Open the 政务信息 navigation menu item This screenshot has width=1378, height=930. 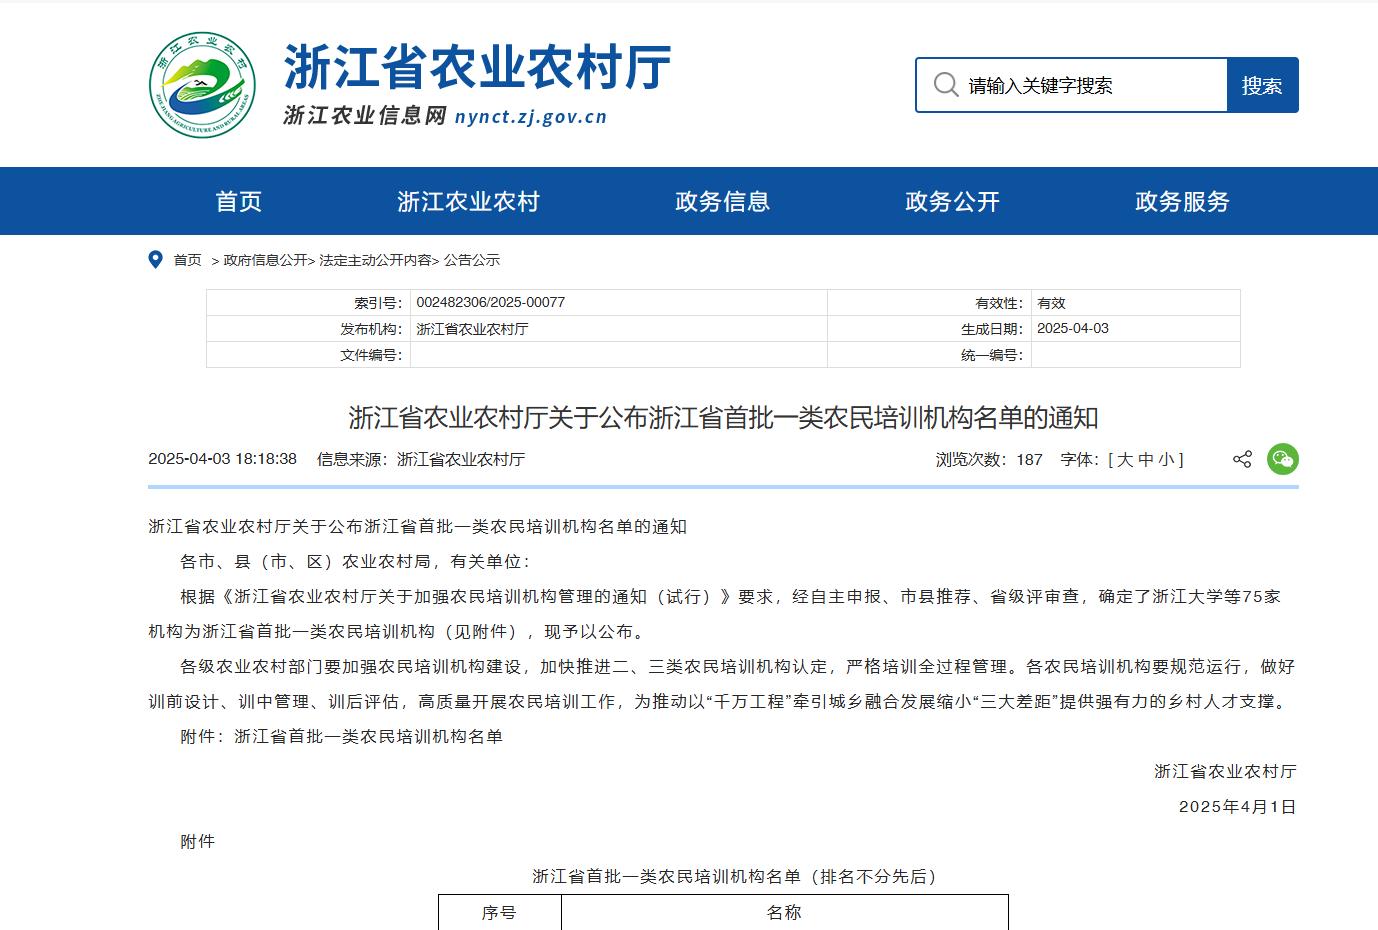[x=722, y=201]
